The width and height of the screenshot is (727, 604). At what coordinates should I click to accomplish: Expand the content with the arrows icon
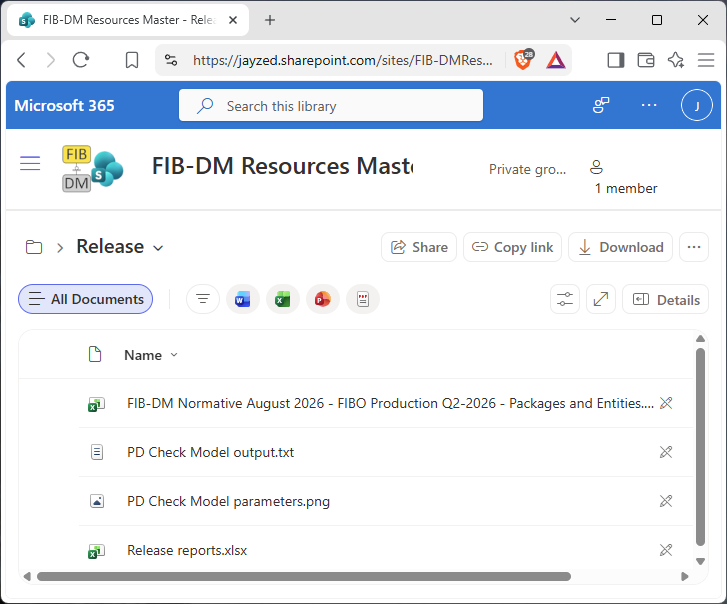(601, 299)
